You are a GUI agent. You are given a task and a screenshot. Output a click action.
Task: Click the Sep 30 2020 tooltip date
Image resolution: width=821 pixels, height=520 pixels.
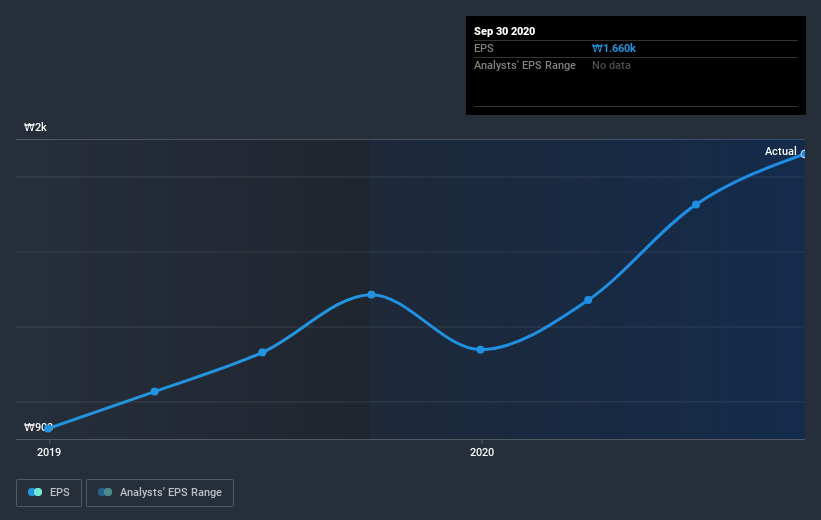(505, 31)
